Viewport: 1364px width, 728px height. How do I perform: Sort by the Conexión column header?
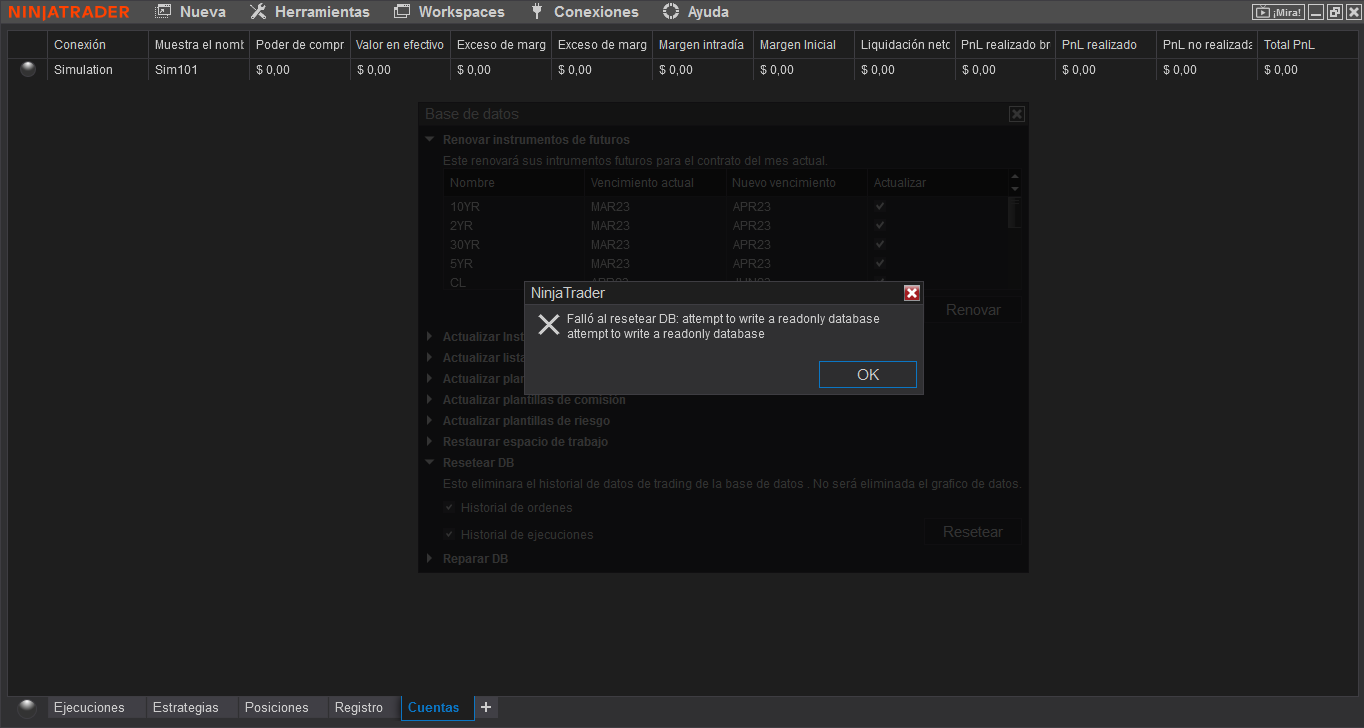98,45
